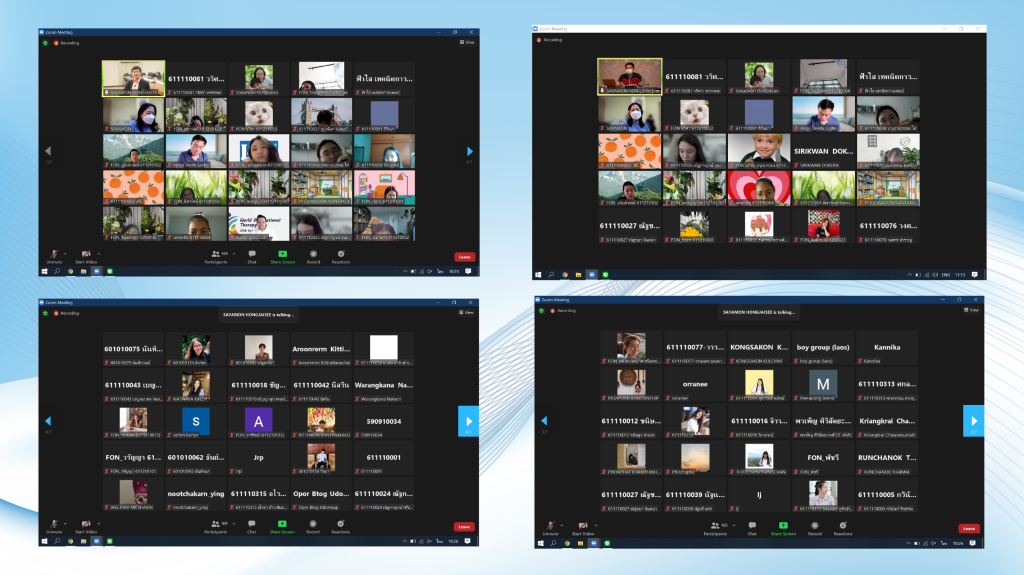This screenshot has height=575, width=1024.
Task: Go to previous gallery page in bottom-left window
Action: [x=48, y=421]
